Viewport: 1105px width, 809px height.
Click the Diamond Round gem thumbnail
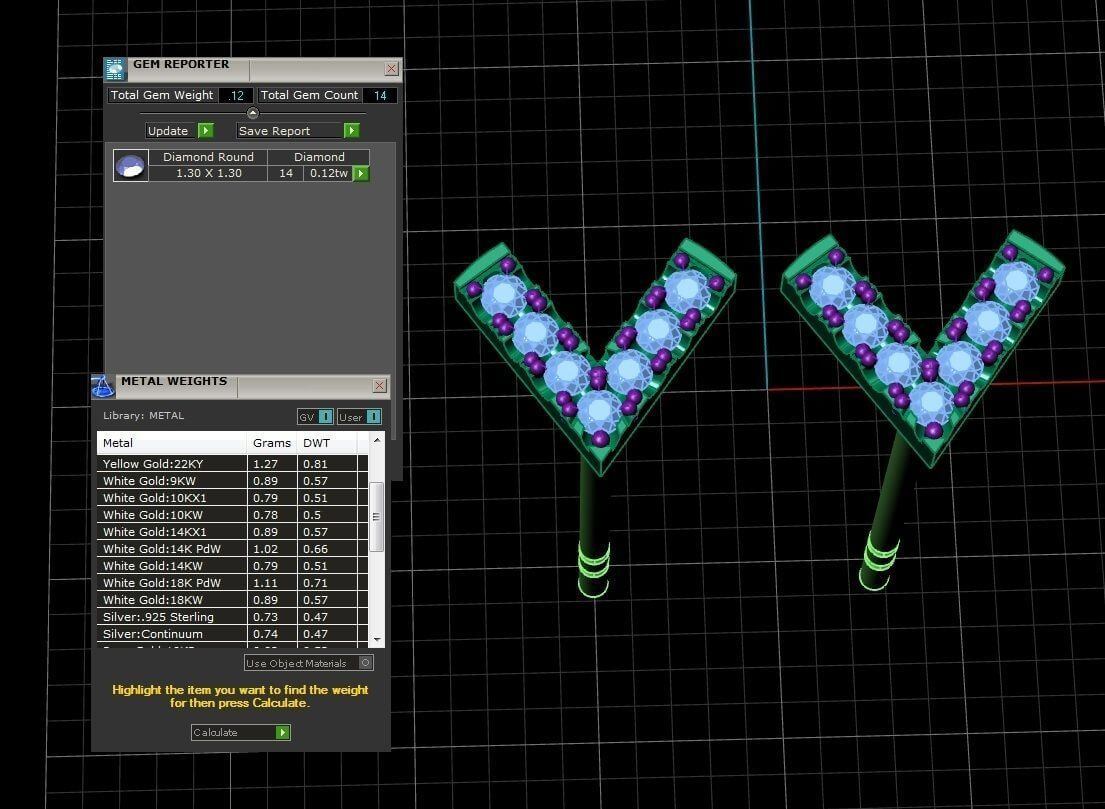[131, 166]
